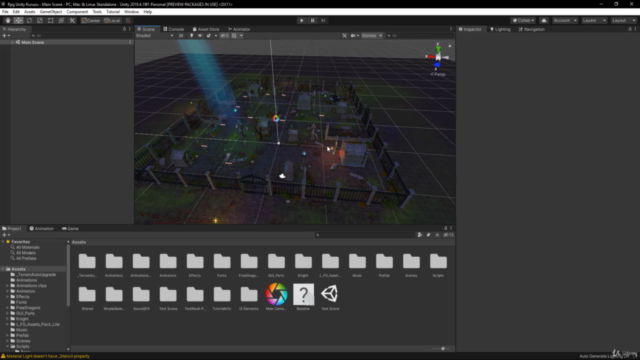This screenshot has width=640, height=360.
Task: Open the Component menu
Action: pos(77,12)
